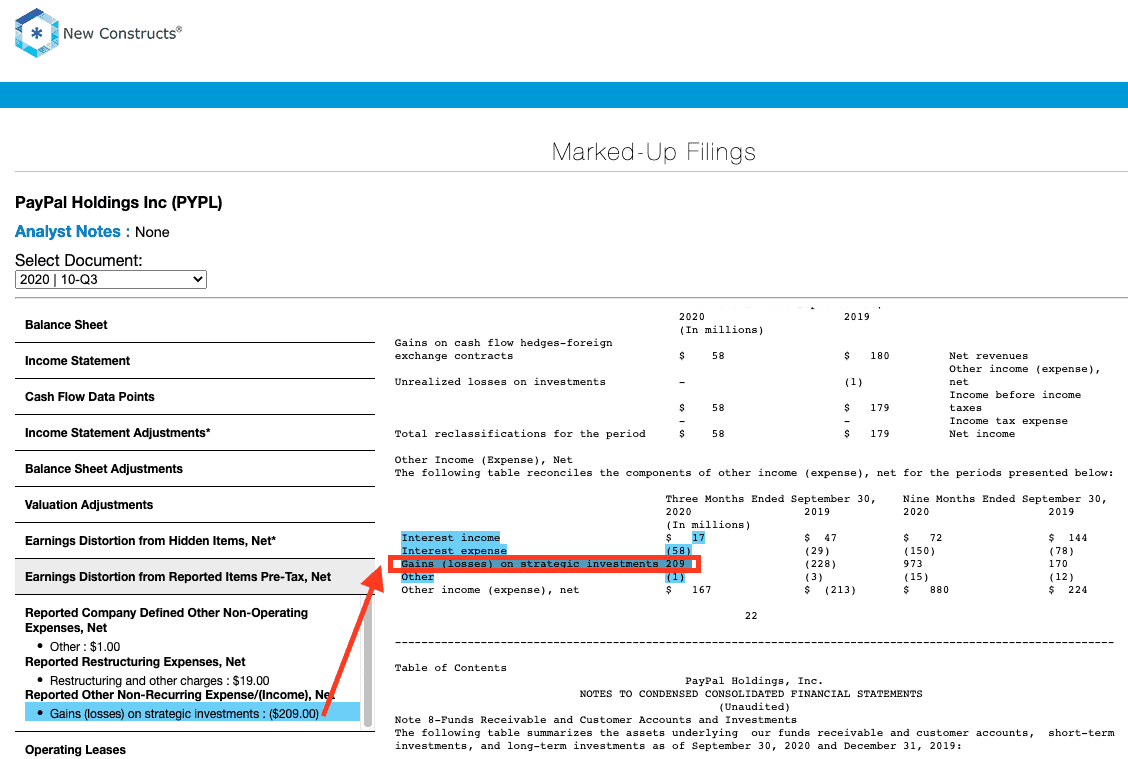The height and width of the screenshot is (759, 1128).
Task: Expand Valuation Adjustments section
Action: click(x=195, y=505)
